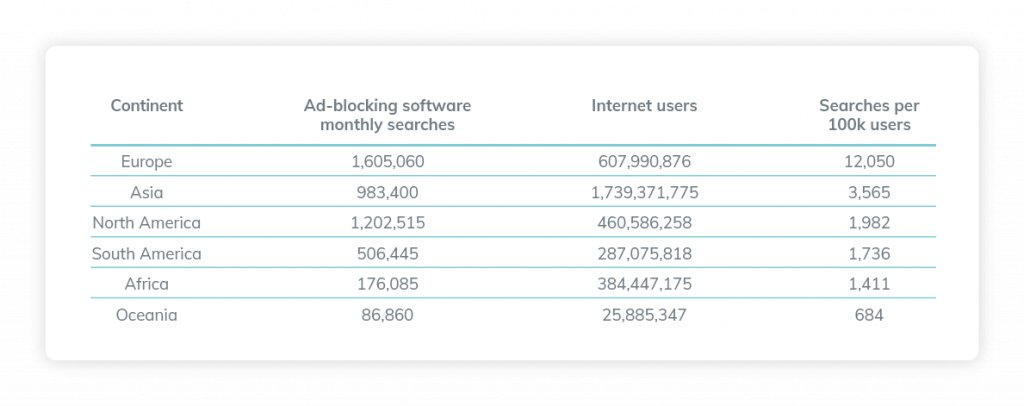
Task: Click South America's internet users 287,075,818
Action: [644, 254]
